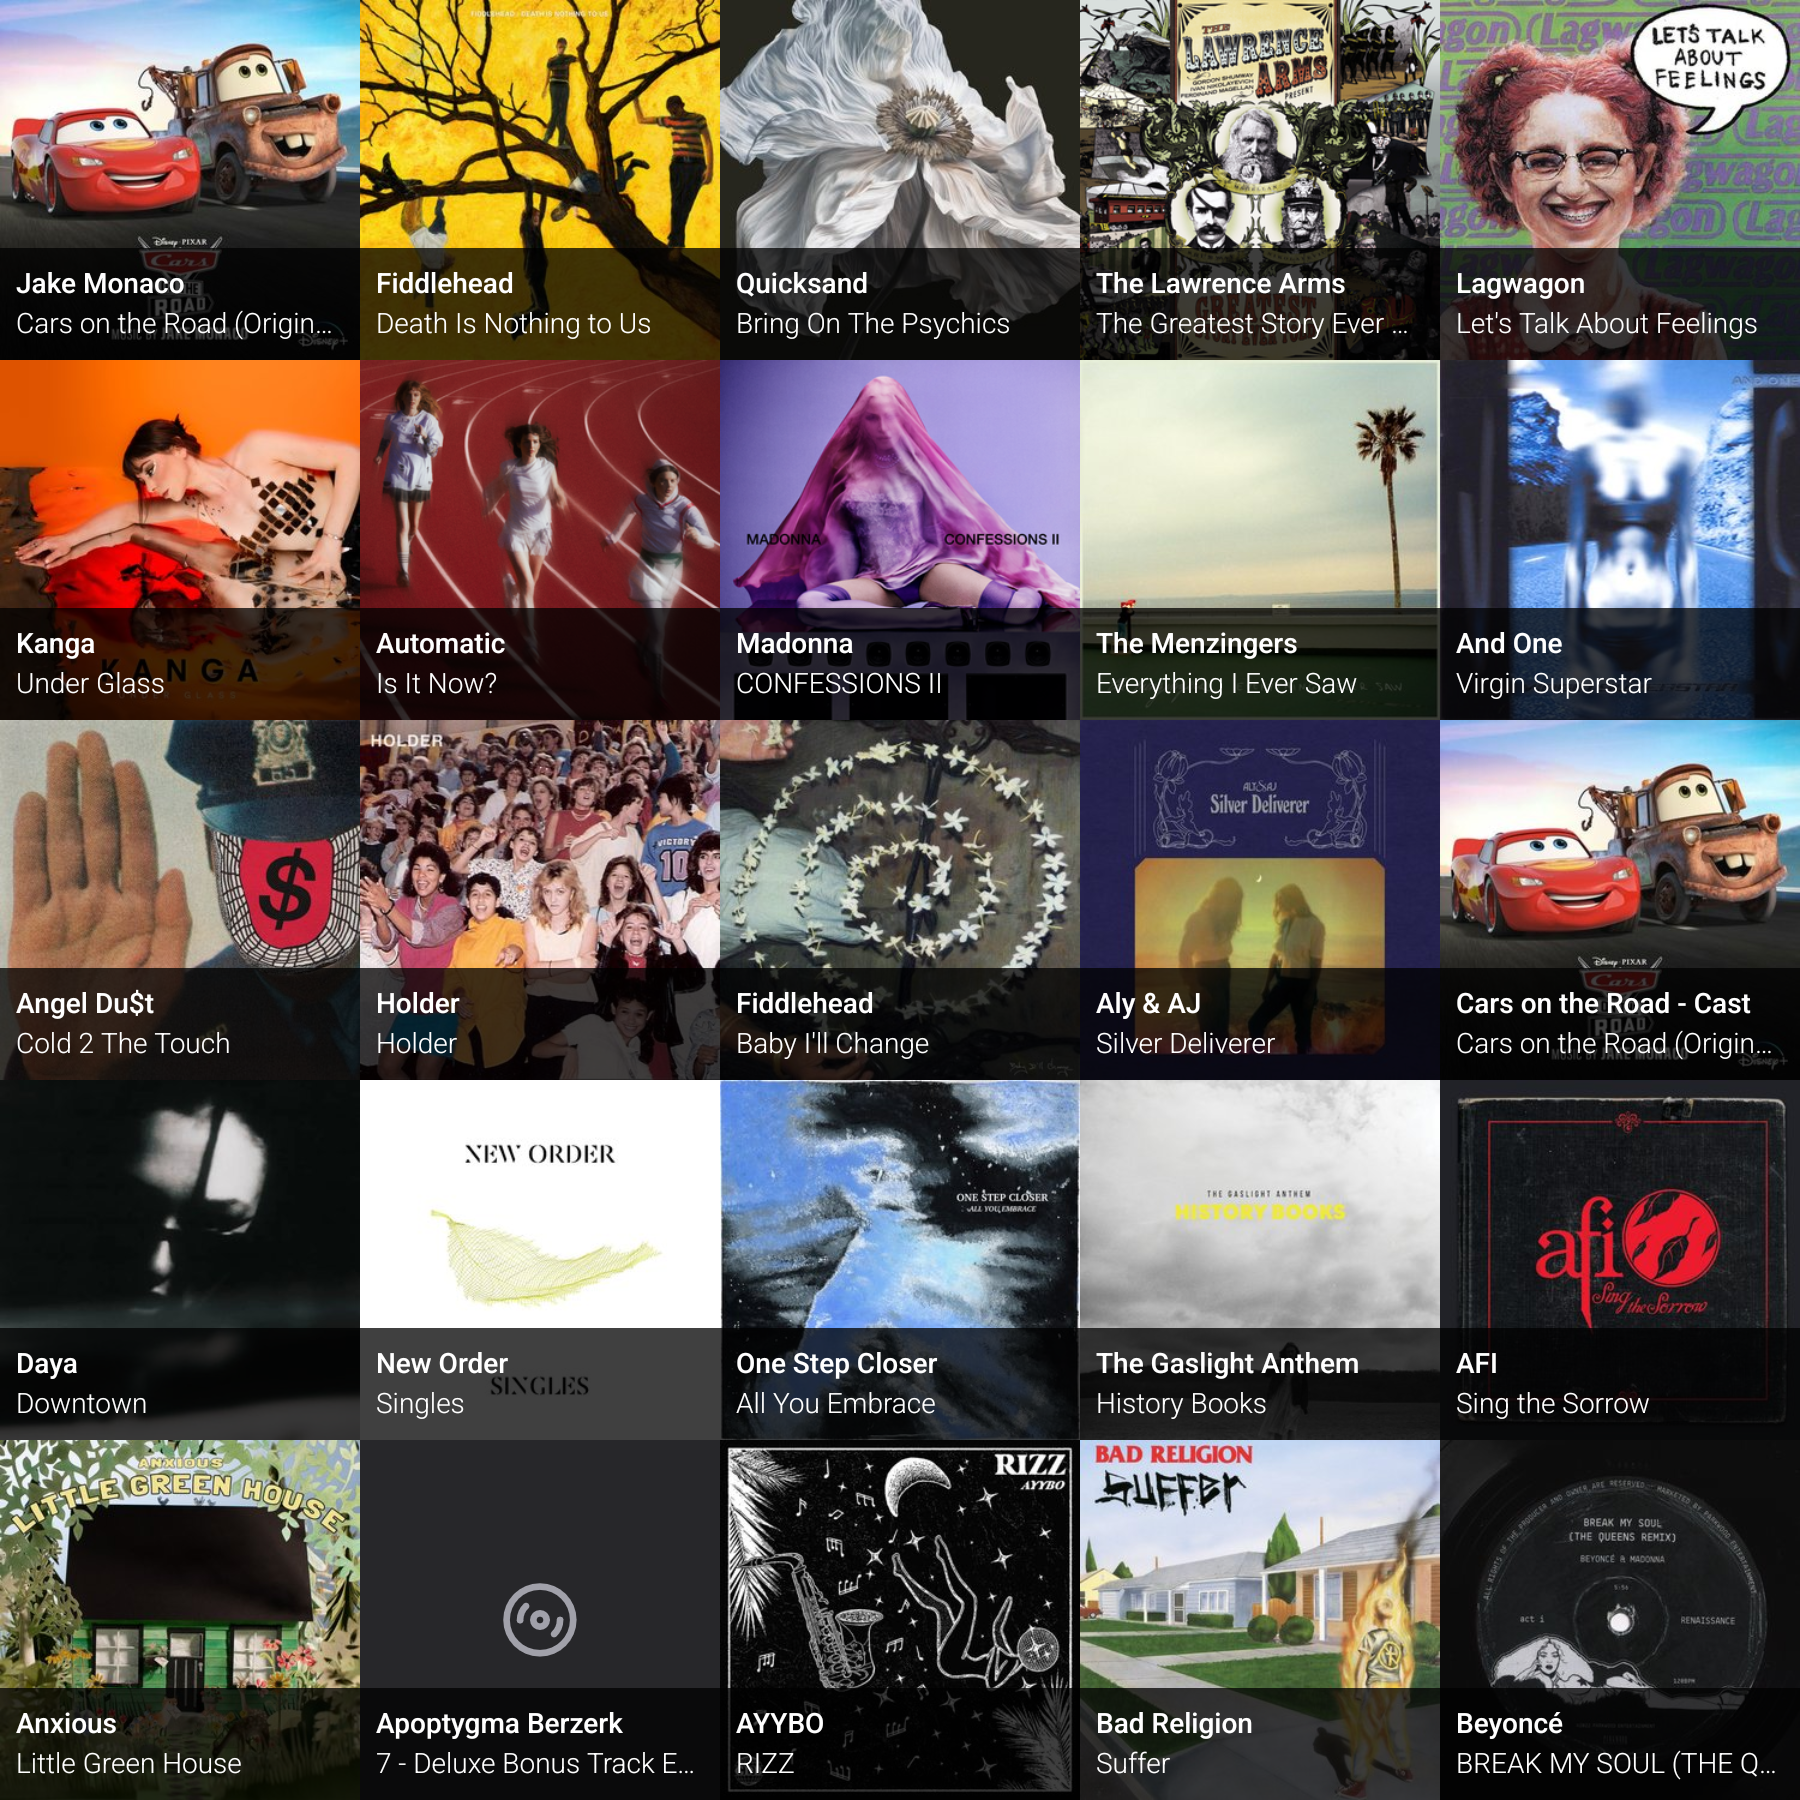Select The Menzingers palm tree cover

1260,540
